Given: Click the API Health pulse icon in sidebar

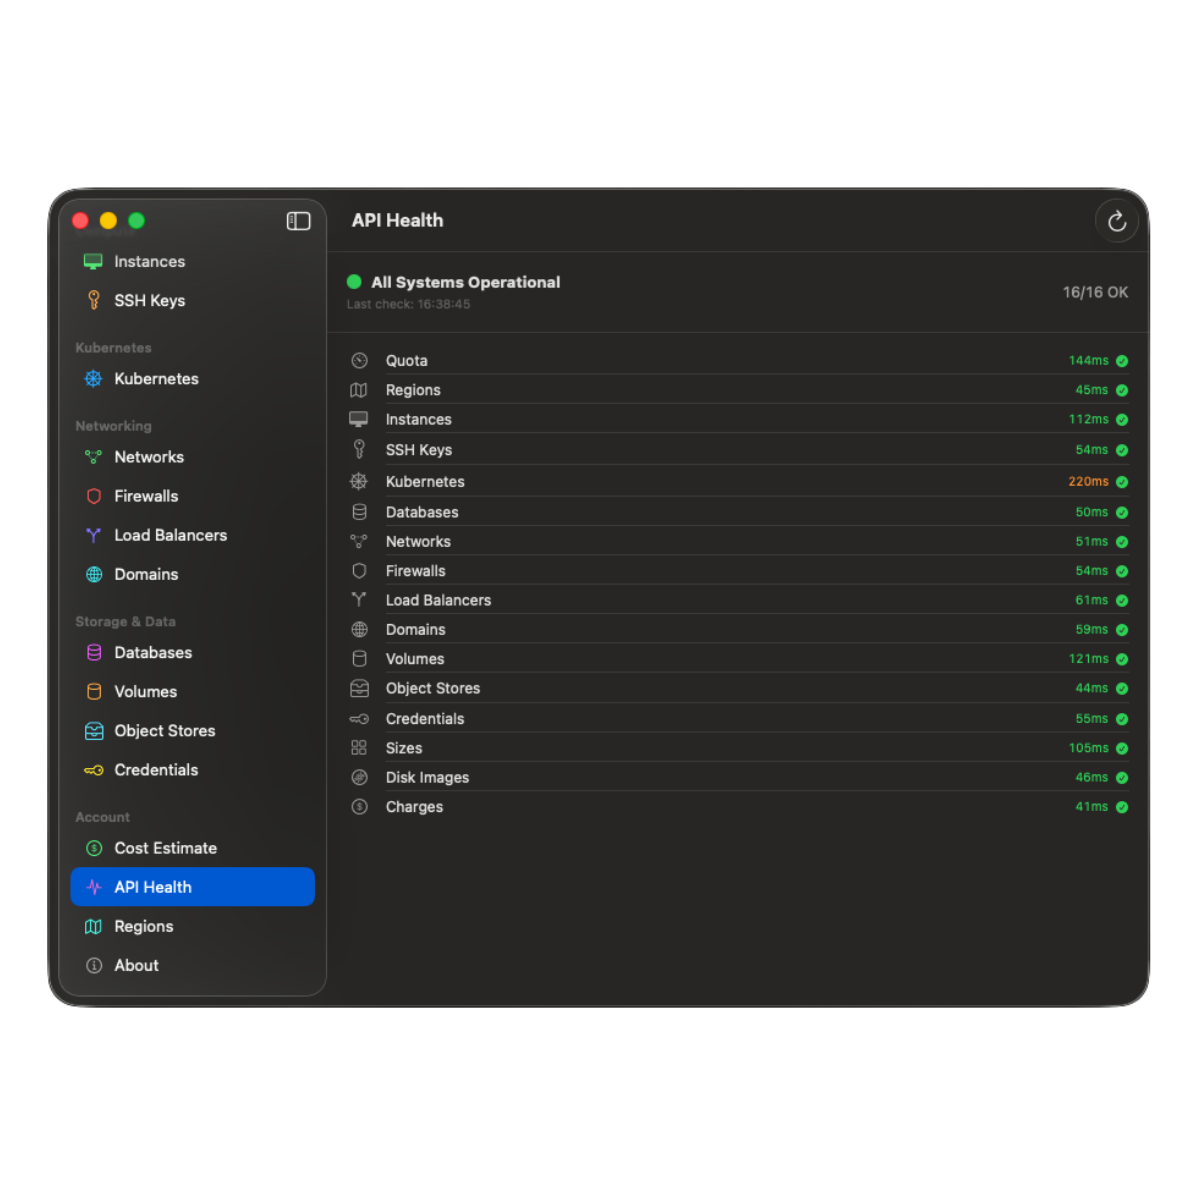Looking at the screenshot, I should click(94, 887).
